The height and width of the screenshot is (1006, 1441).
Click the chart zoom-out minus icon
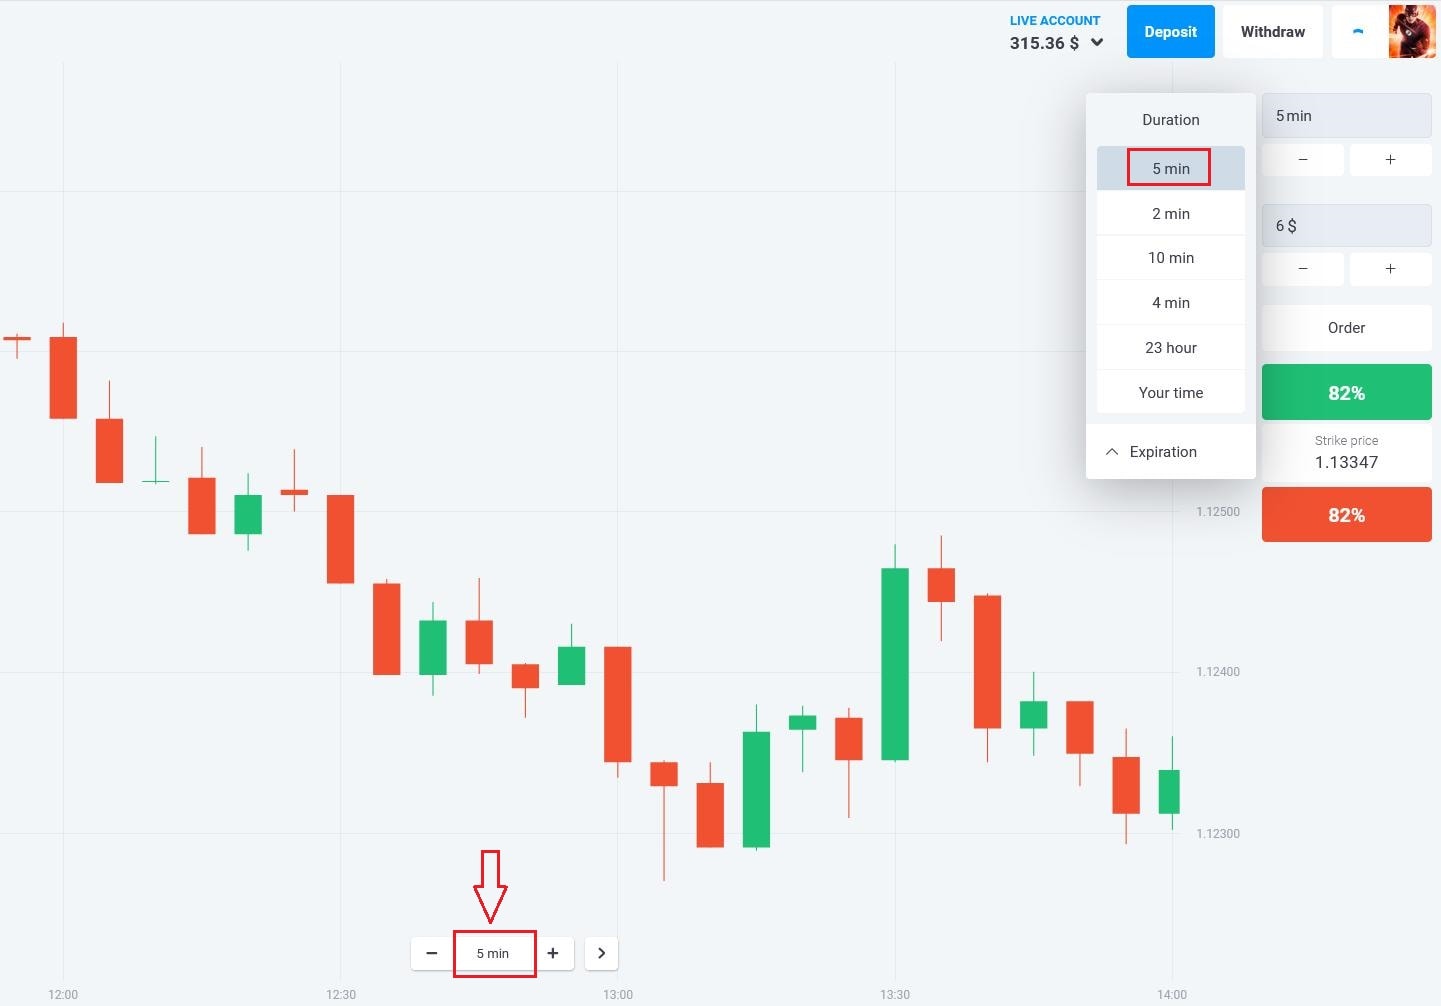432,953
